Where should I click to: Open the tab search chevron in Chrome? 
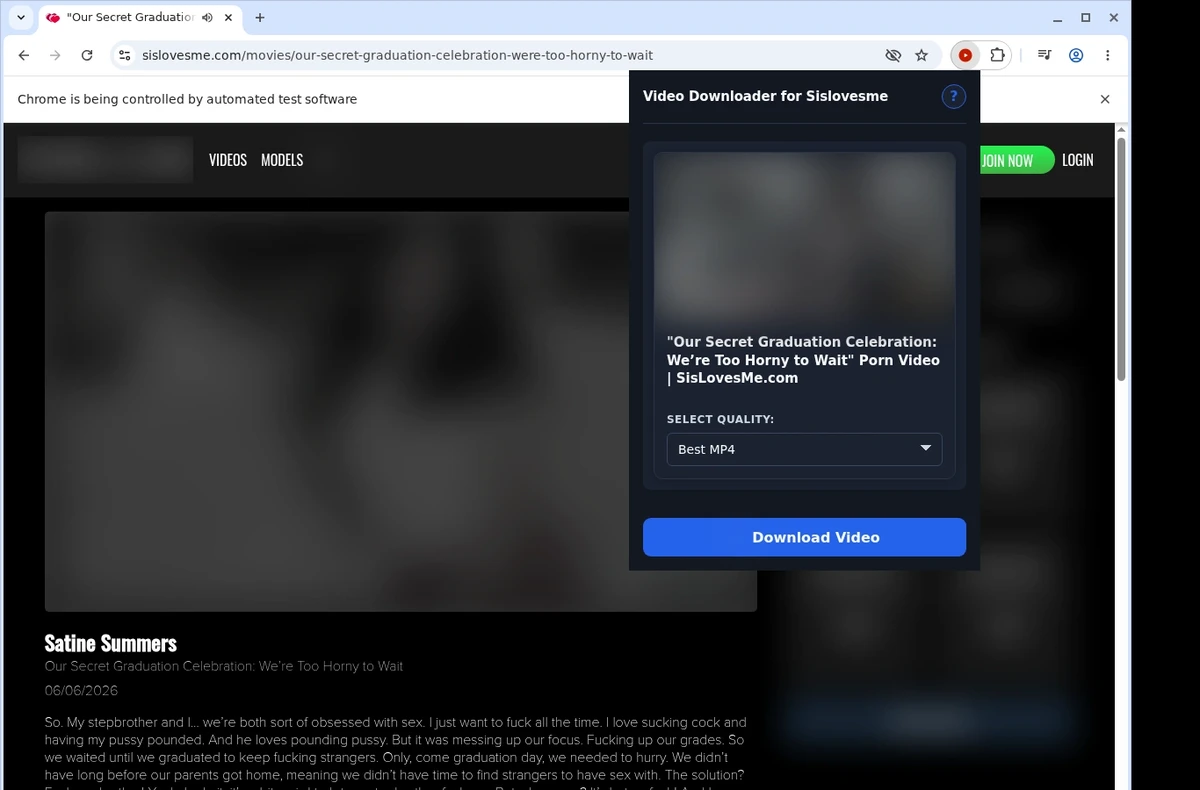tap(21, 17)
